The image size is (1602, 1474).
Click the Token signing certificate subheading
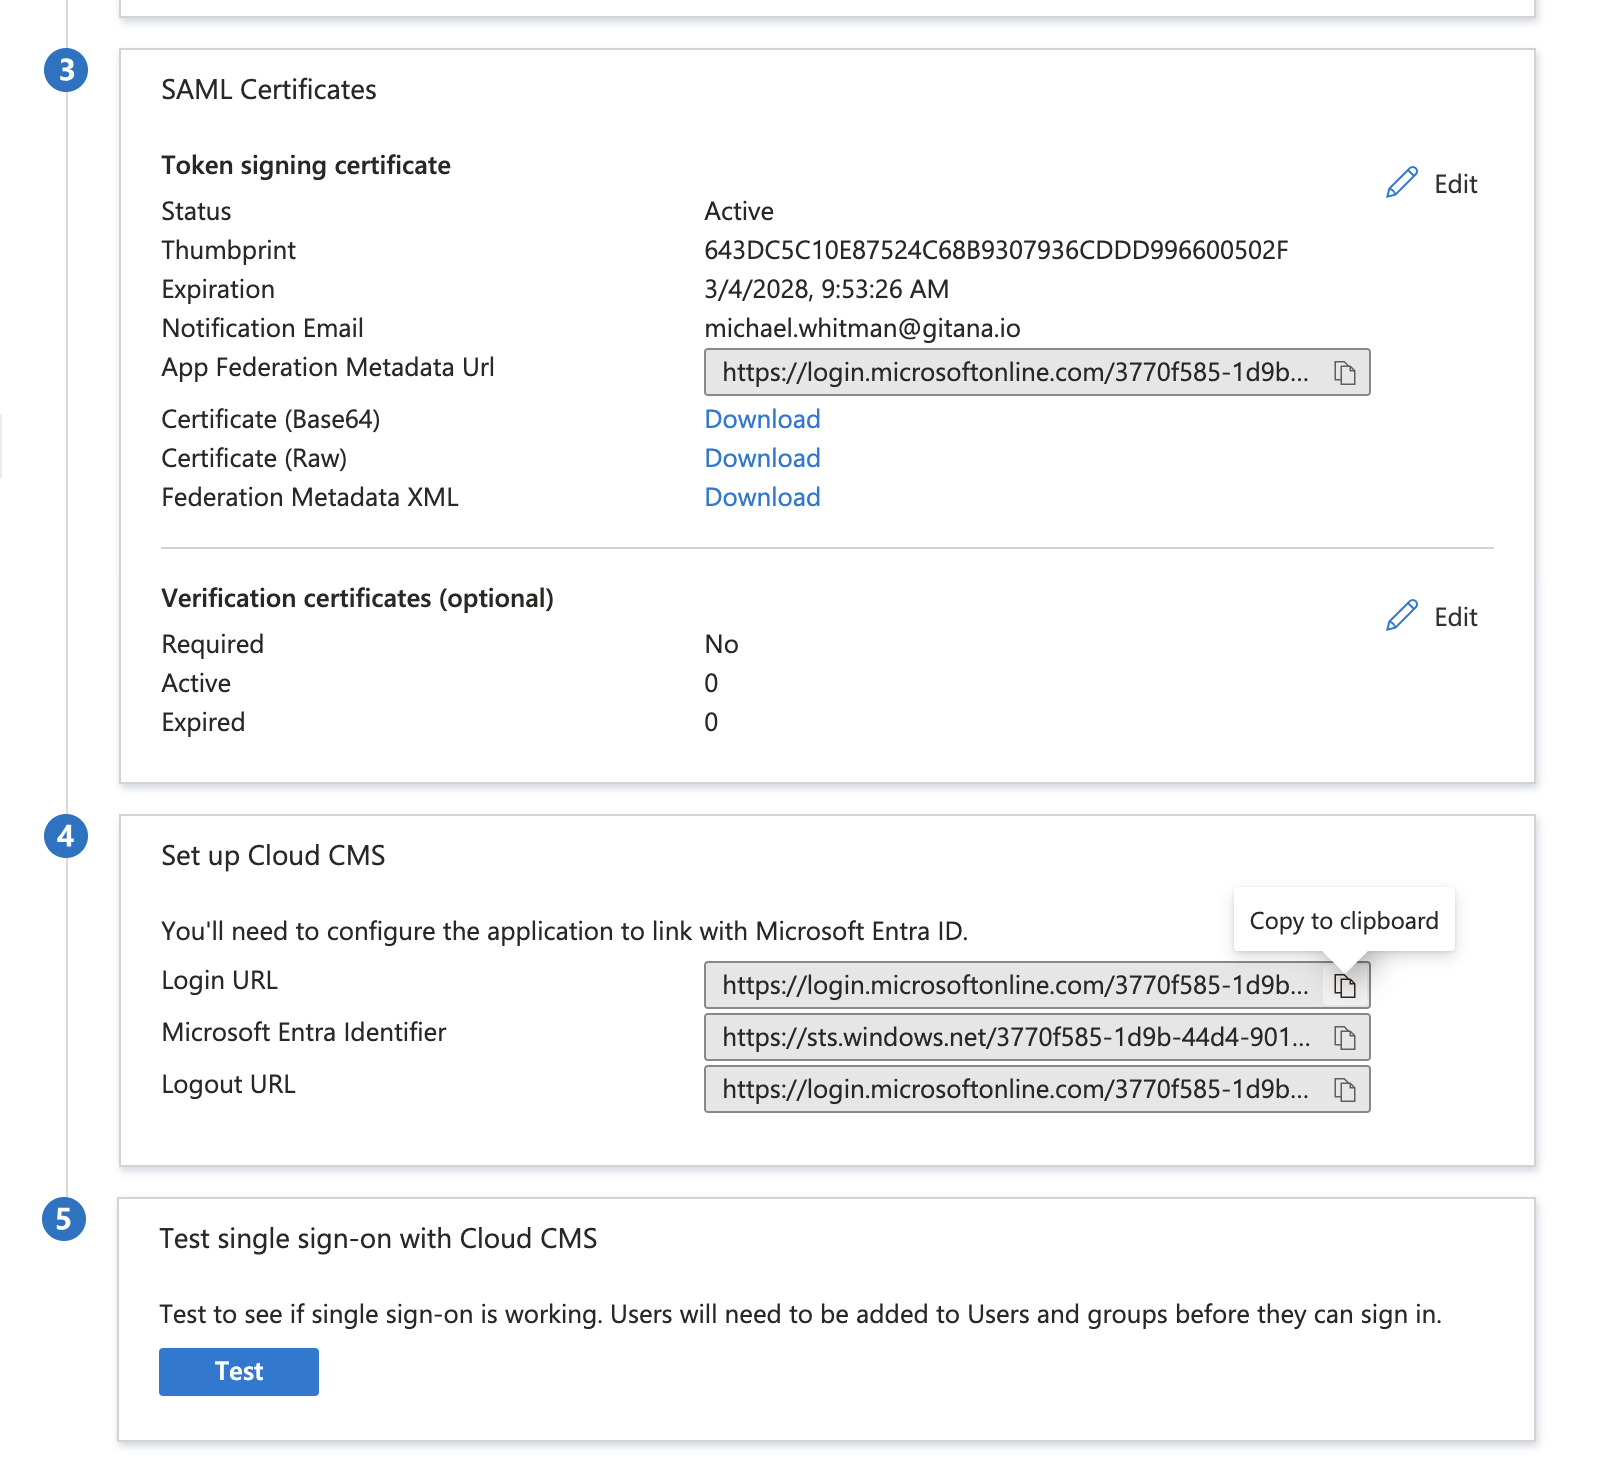click(x=306, y=165)
